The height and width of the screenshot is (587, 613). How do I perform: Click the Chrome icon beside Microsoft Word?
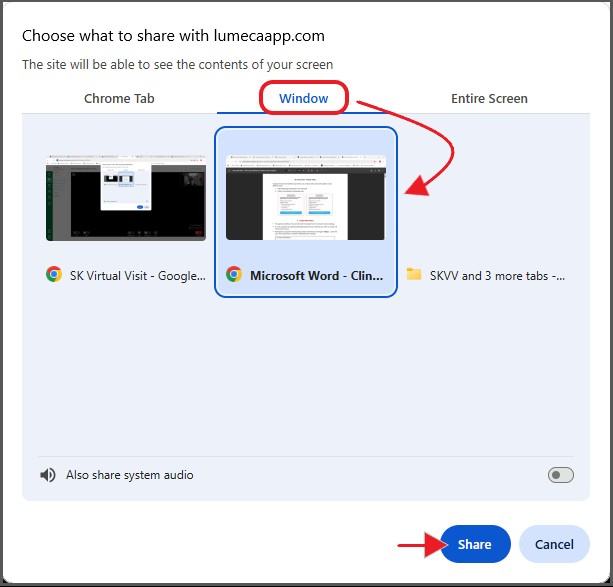coord(234,274)
